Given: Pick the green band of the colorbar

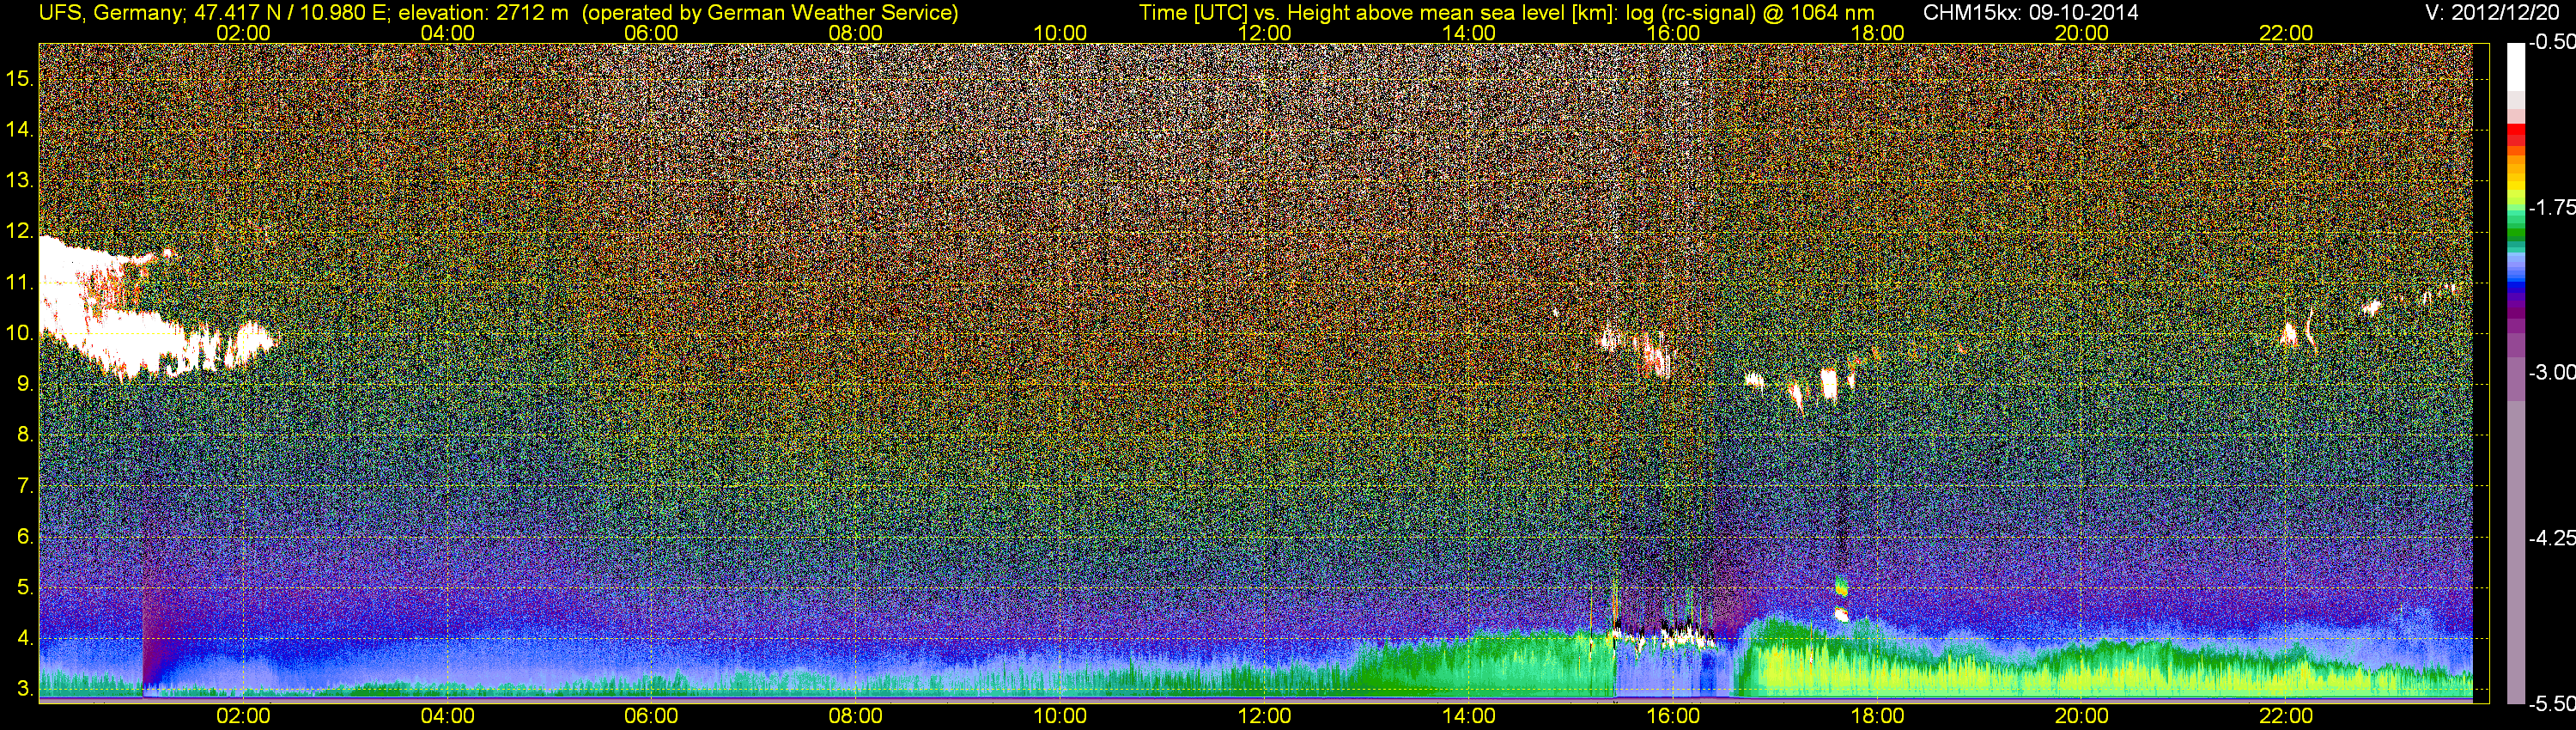Looking at the screenshot, I should [x=2515, y=232].
